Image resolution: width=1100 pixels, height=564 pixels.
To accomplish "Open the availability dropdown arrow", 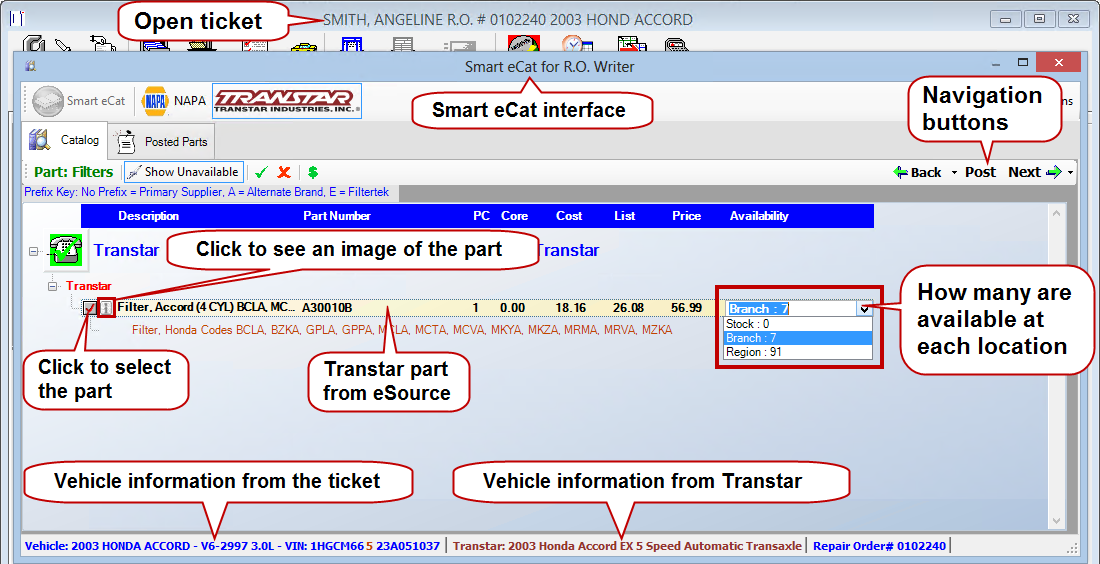I will 864,309.
